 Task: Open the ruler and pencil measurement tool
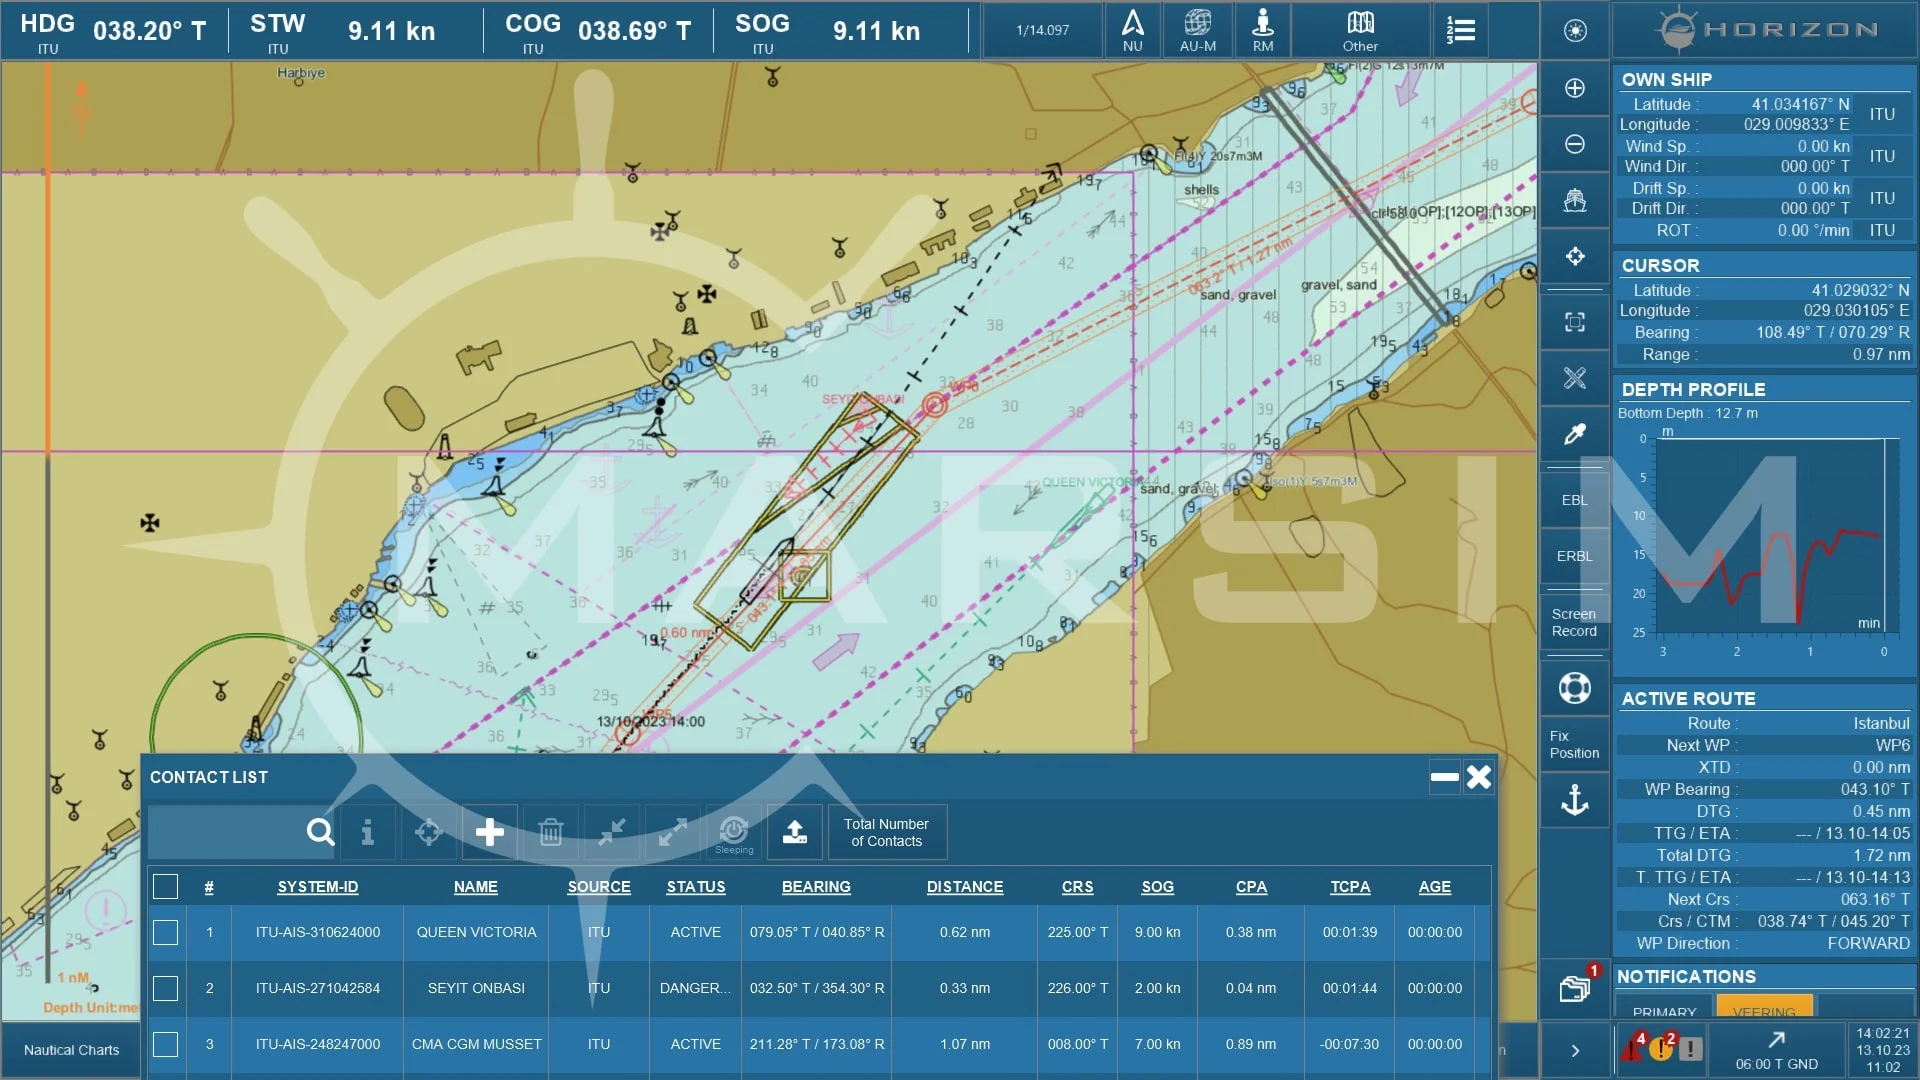click(1575, 377)
